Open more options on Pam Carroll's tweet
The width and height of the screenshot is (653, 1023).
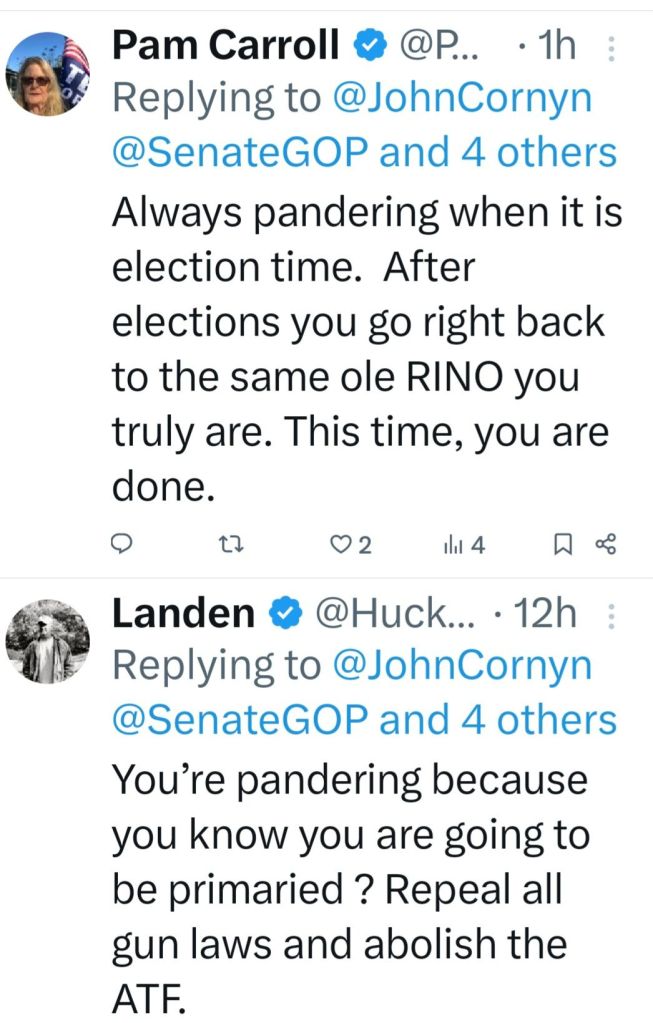tap(612, 47)
